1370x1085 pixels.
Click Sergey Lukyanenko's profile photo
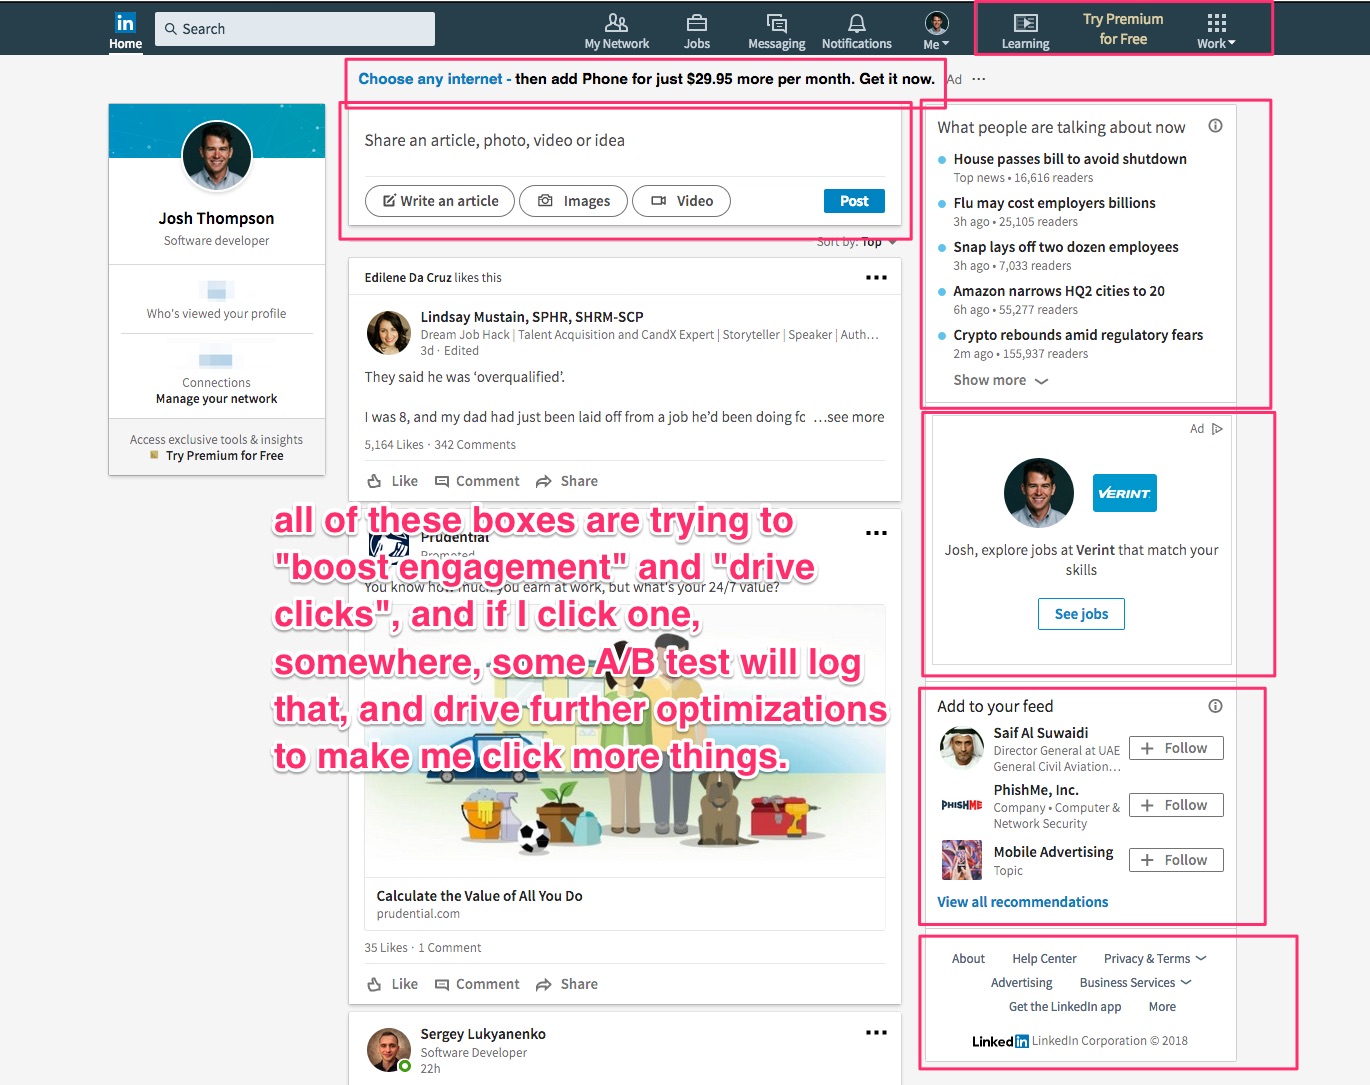(389, 1050)
